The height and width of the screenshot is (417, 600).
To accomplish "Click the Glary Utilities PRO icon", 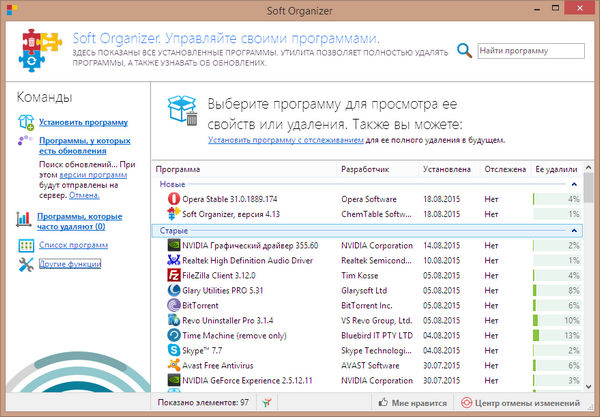I will (174, 290).
